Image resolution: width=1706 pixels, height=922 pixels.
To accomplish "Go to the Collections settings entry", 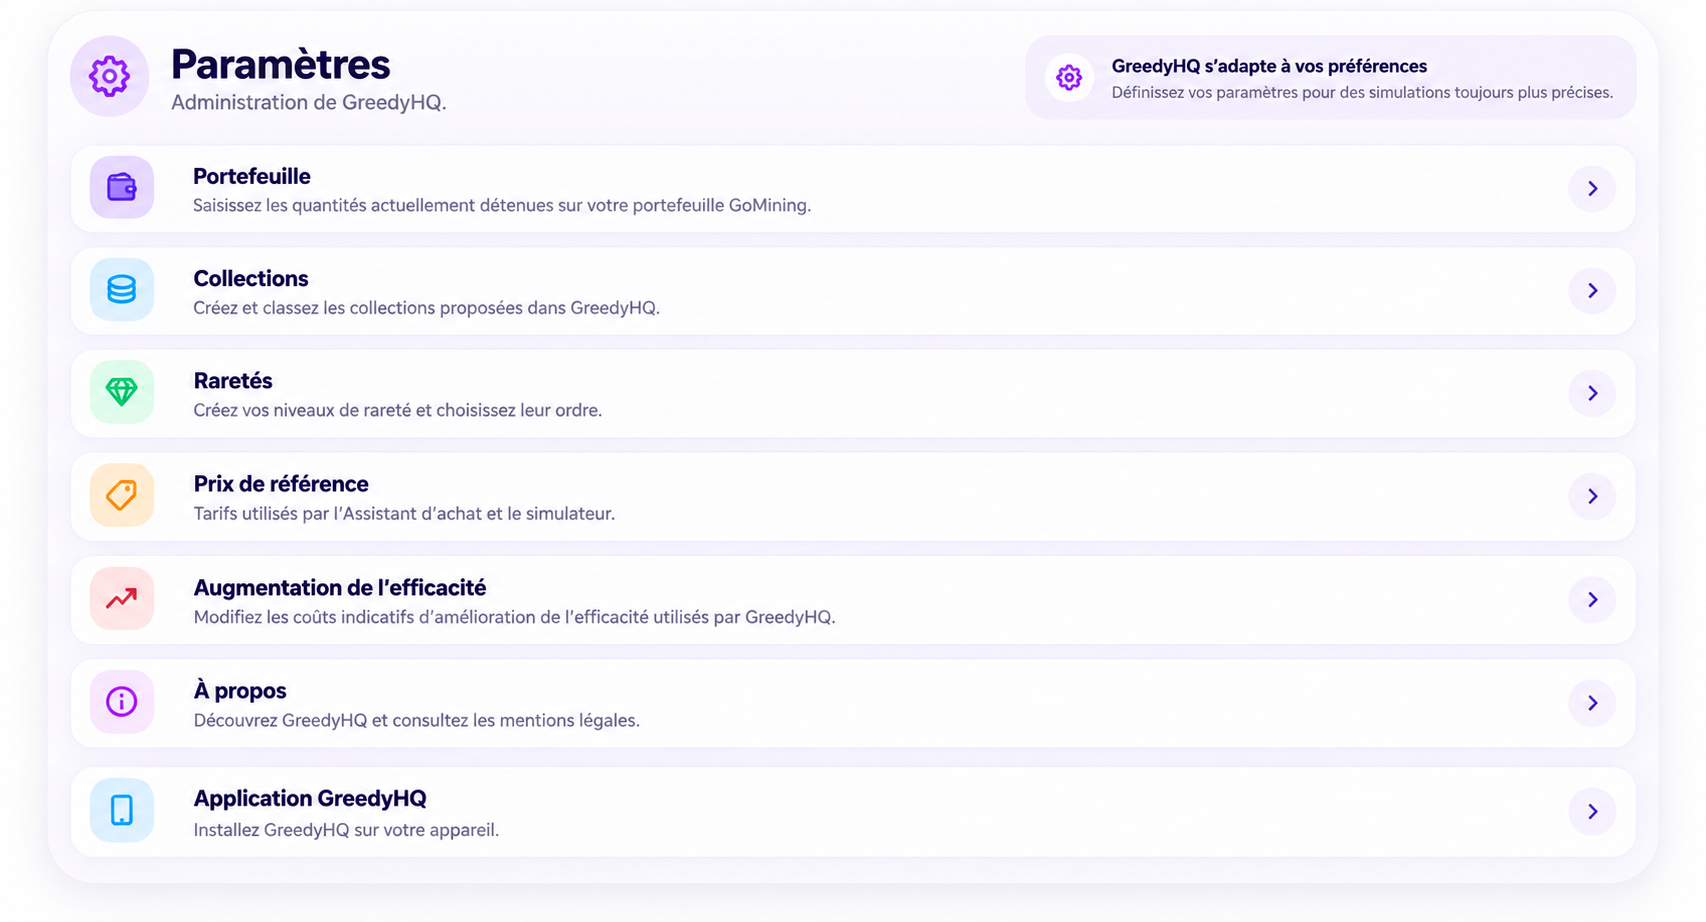I will (853, 291).
